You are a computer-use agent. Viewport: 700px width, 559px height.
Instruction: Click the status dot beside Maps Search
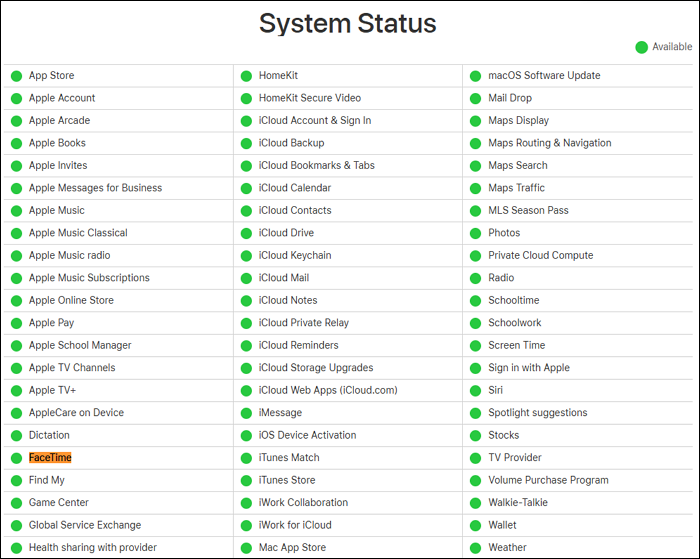click(x=475, y=166)
